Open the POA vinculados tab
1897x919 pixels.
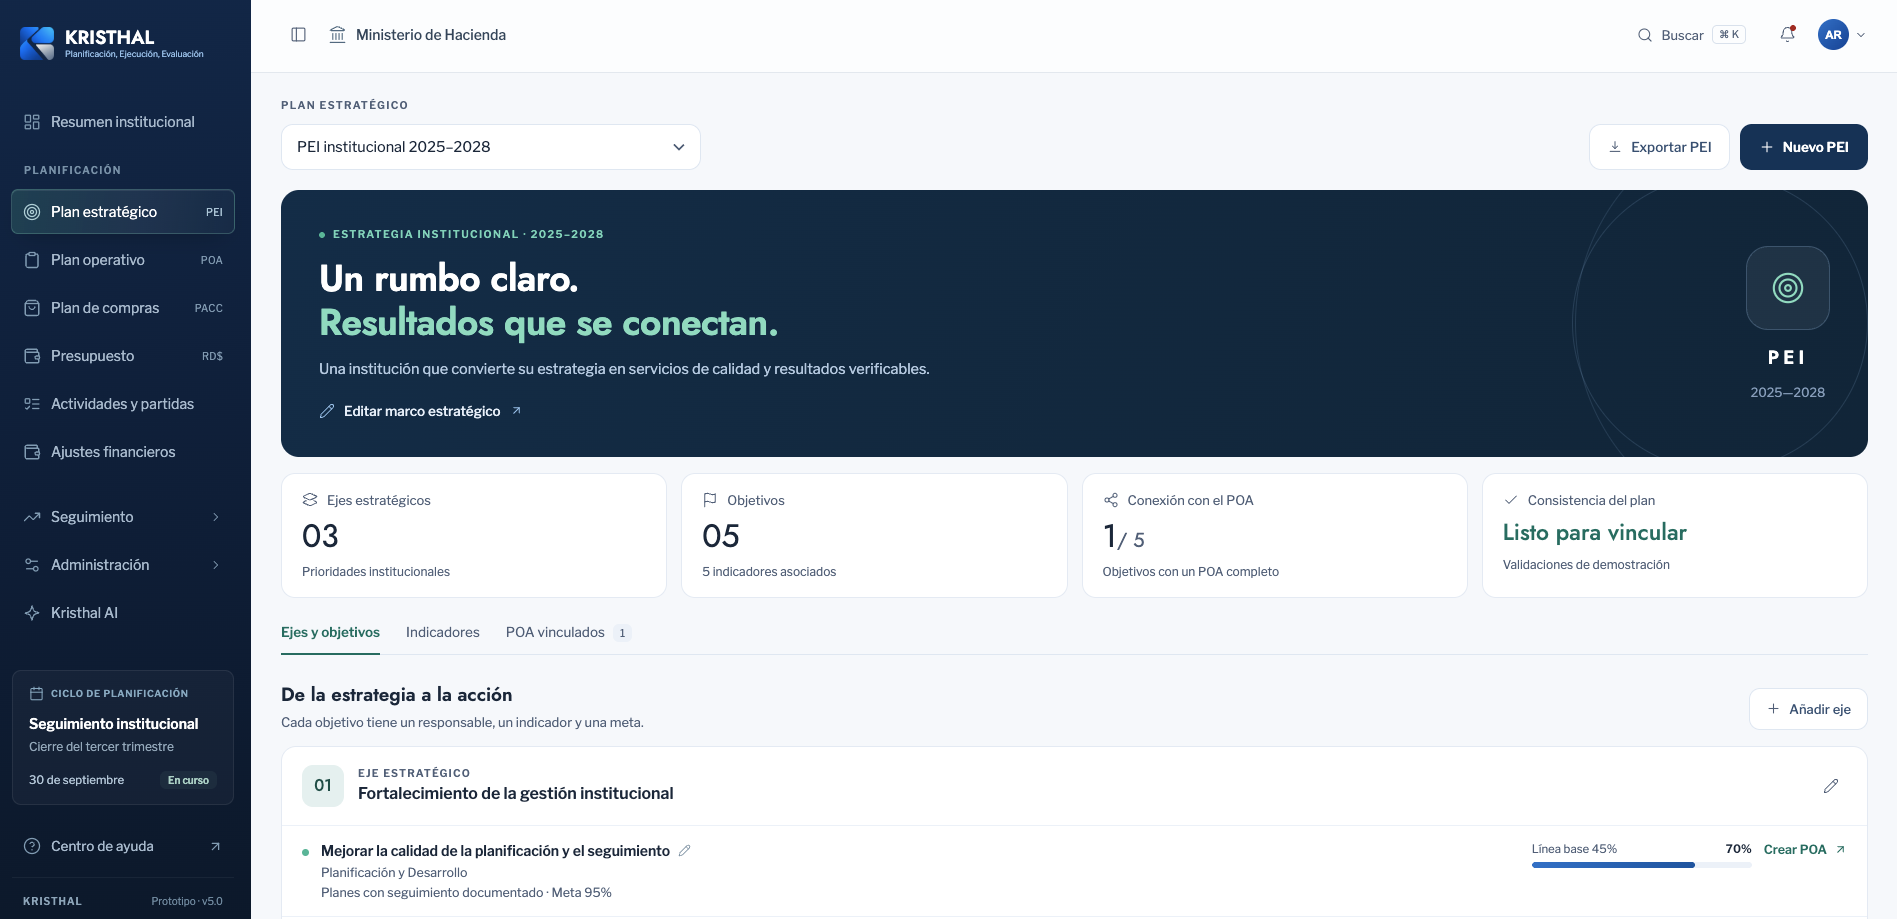[568, 633]
